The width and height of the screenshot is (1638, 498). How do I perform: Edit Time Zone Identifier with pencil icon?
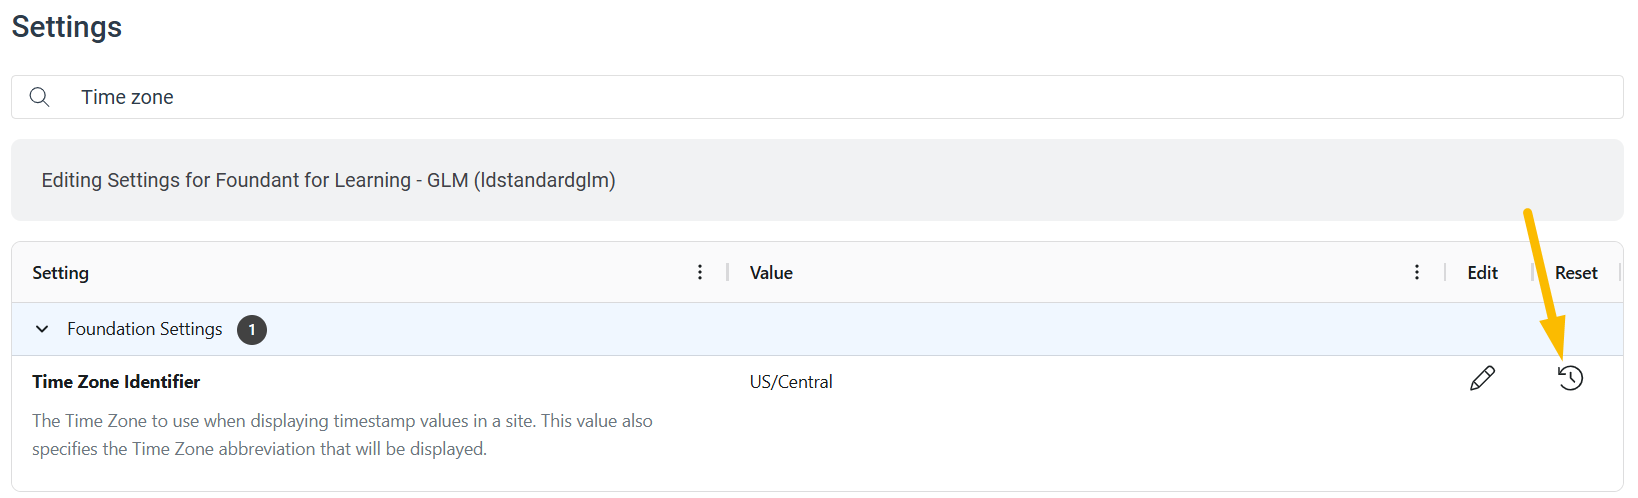1483,378
